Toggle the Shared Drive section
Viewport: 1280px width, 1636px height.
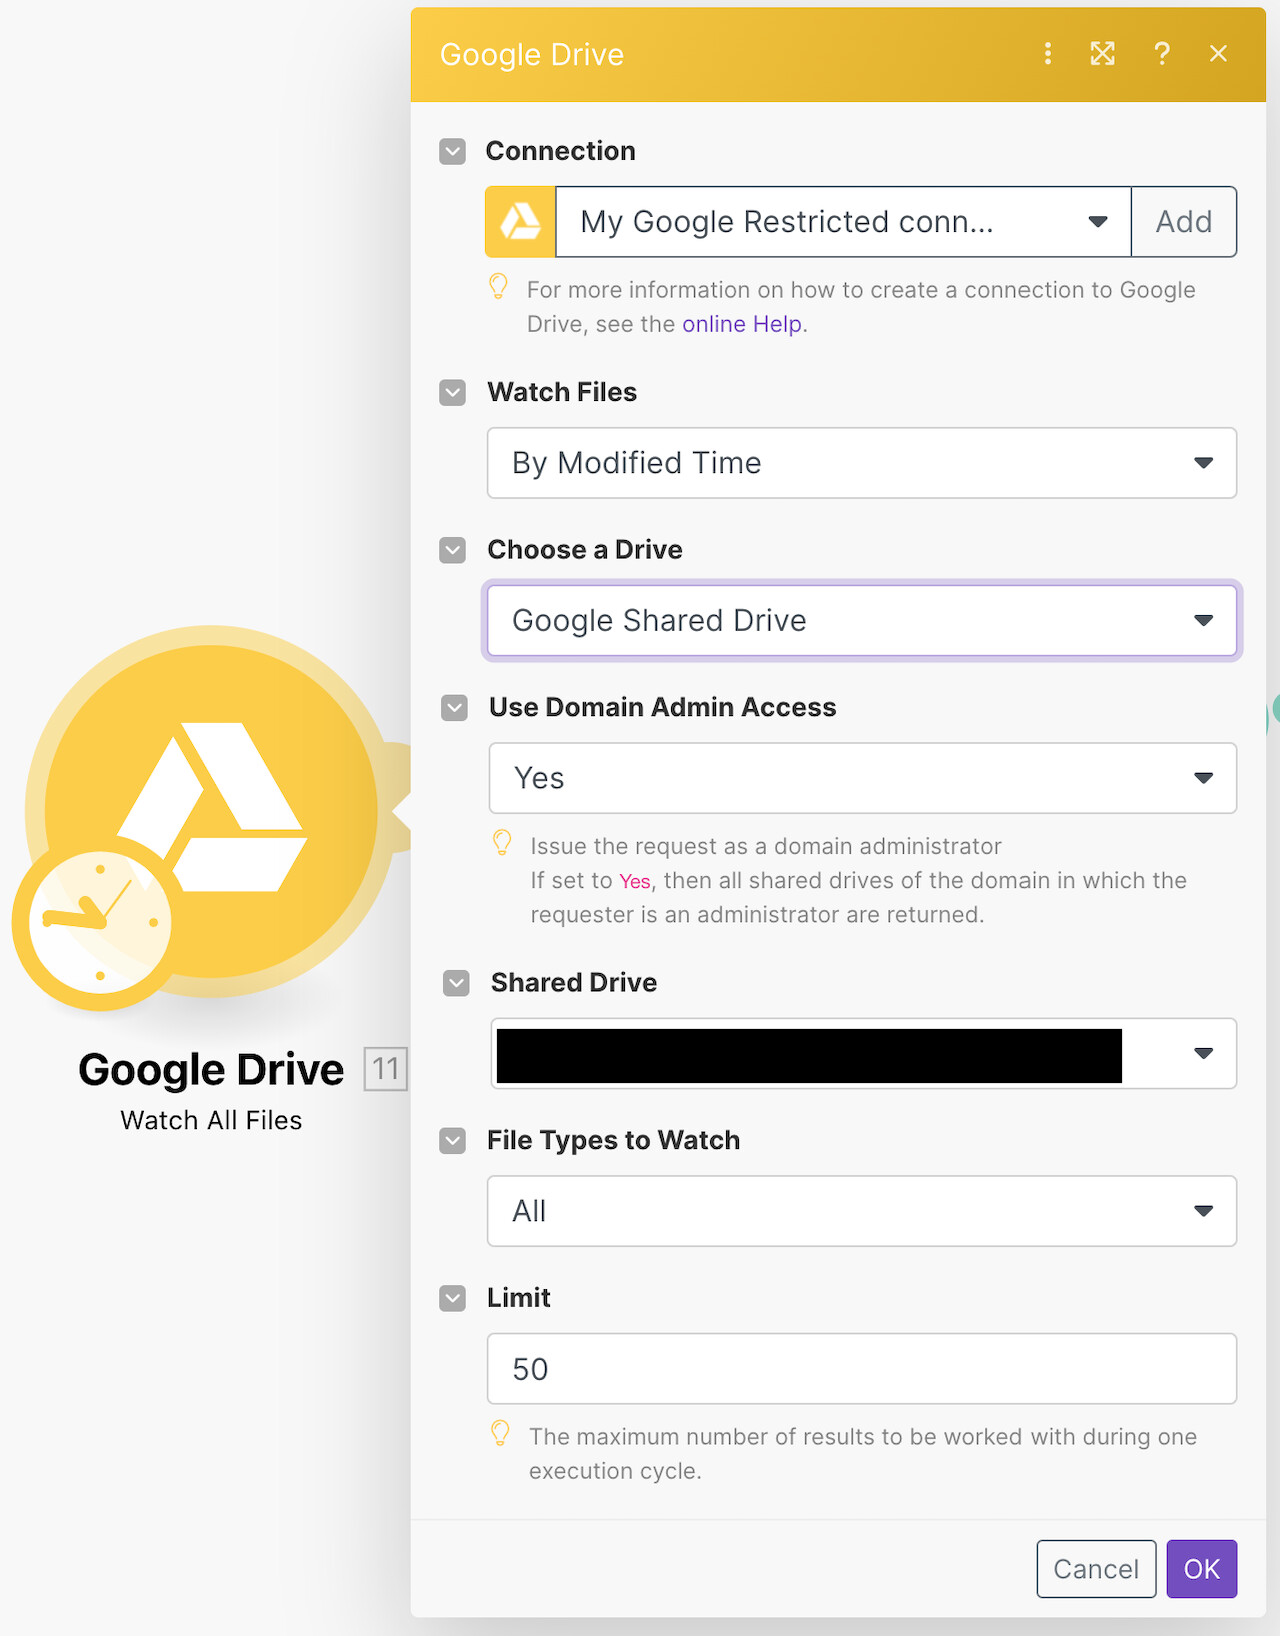click(457, 983)
